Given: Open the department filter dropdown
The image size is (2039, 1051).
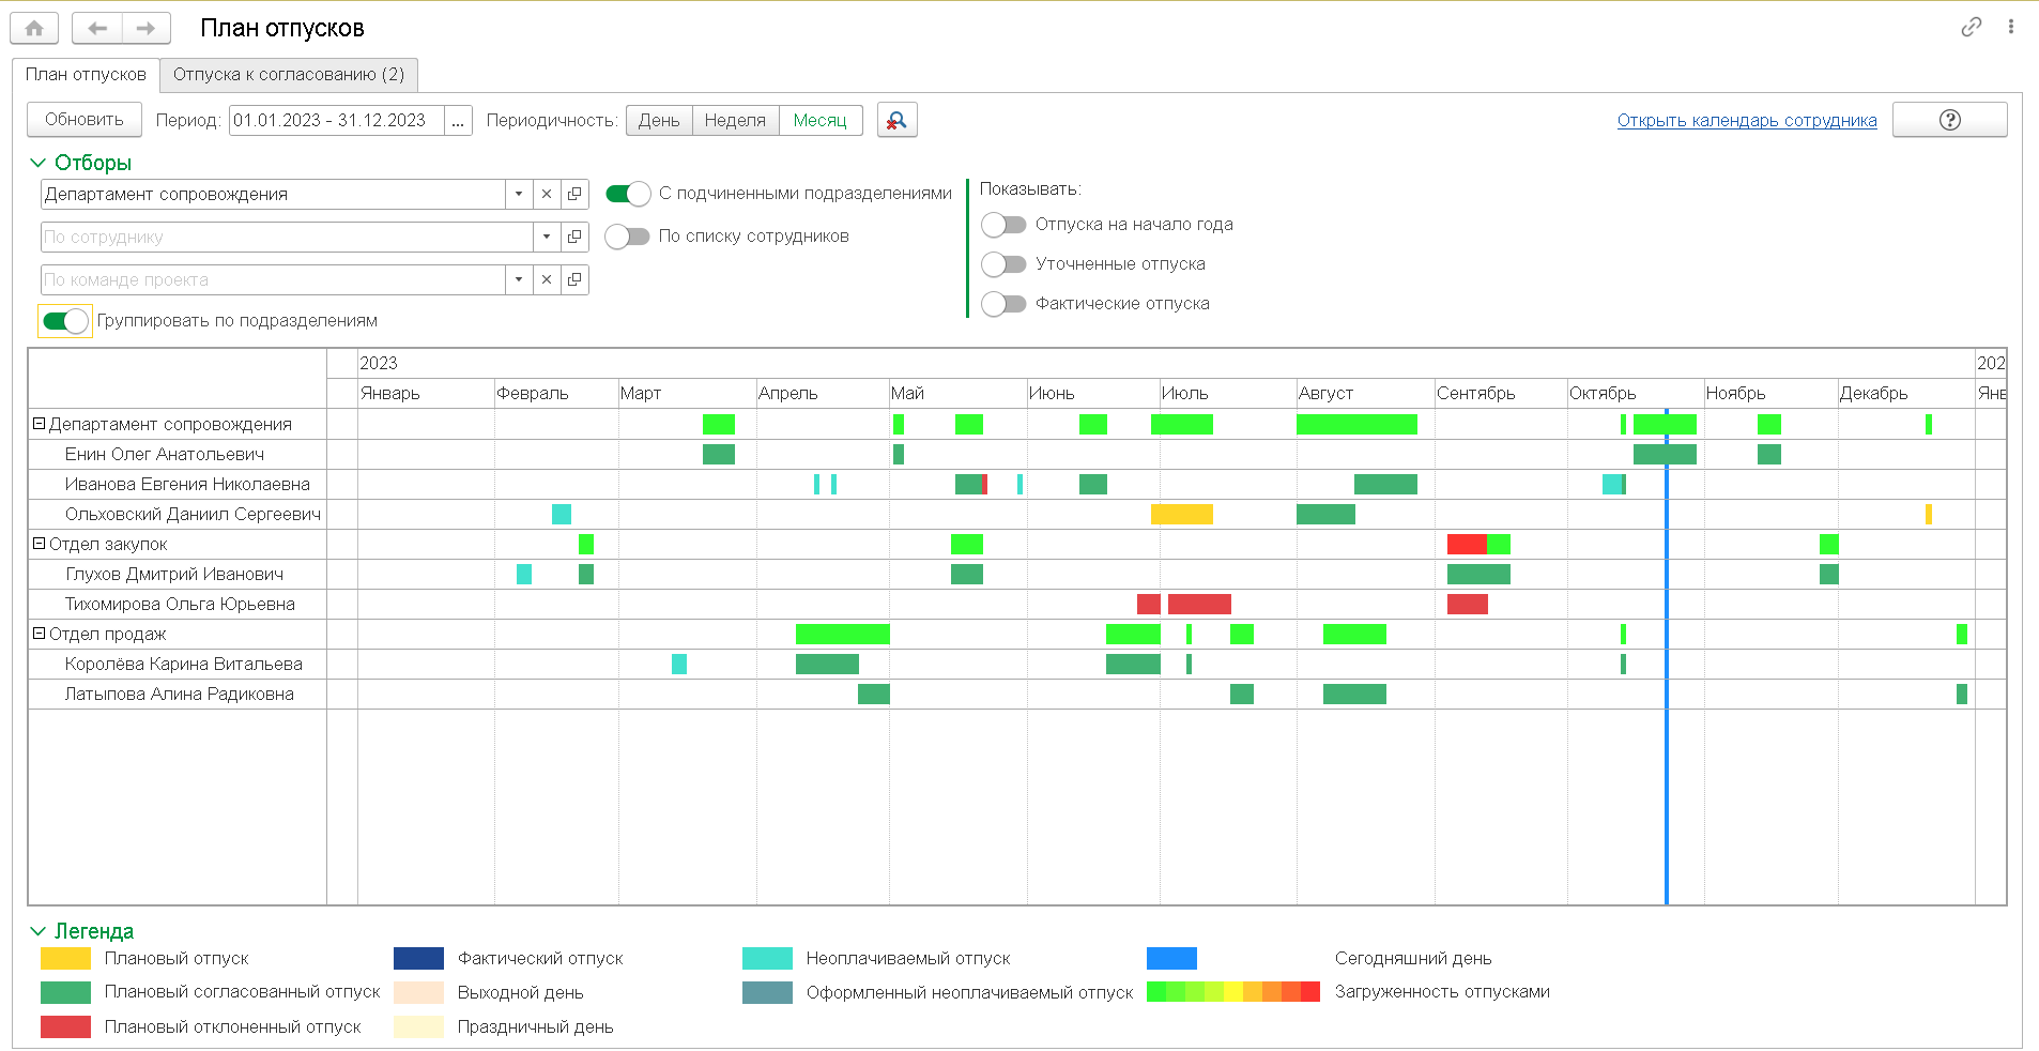Looking at the screenshot, I should [518, 194].
